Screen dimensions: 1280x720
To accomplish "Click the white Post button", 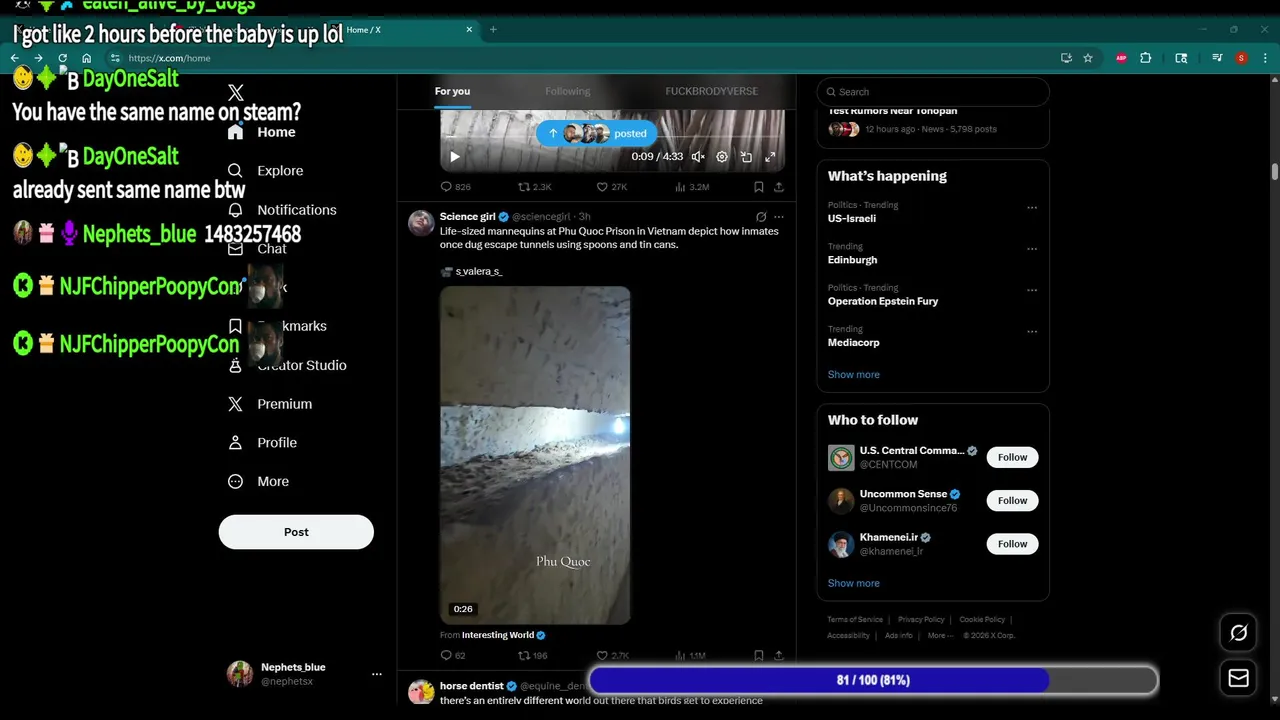I will coord(296,532).
